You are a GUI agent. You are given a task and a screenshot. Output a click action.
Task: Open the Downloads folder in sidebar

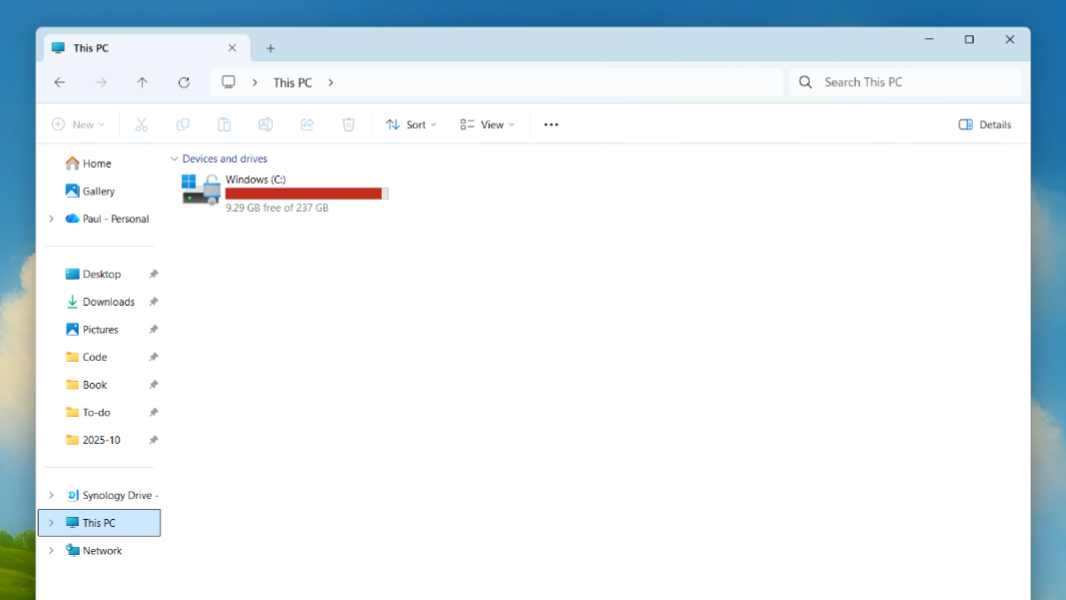[108, 302]
